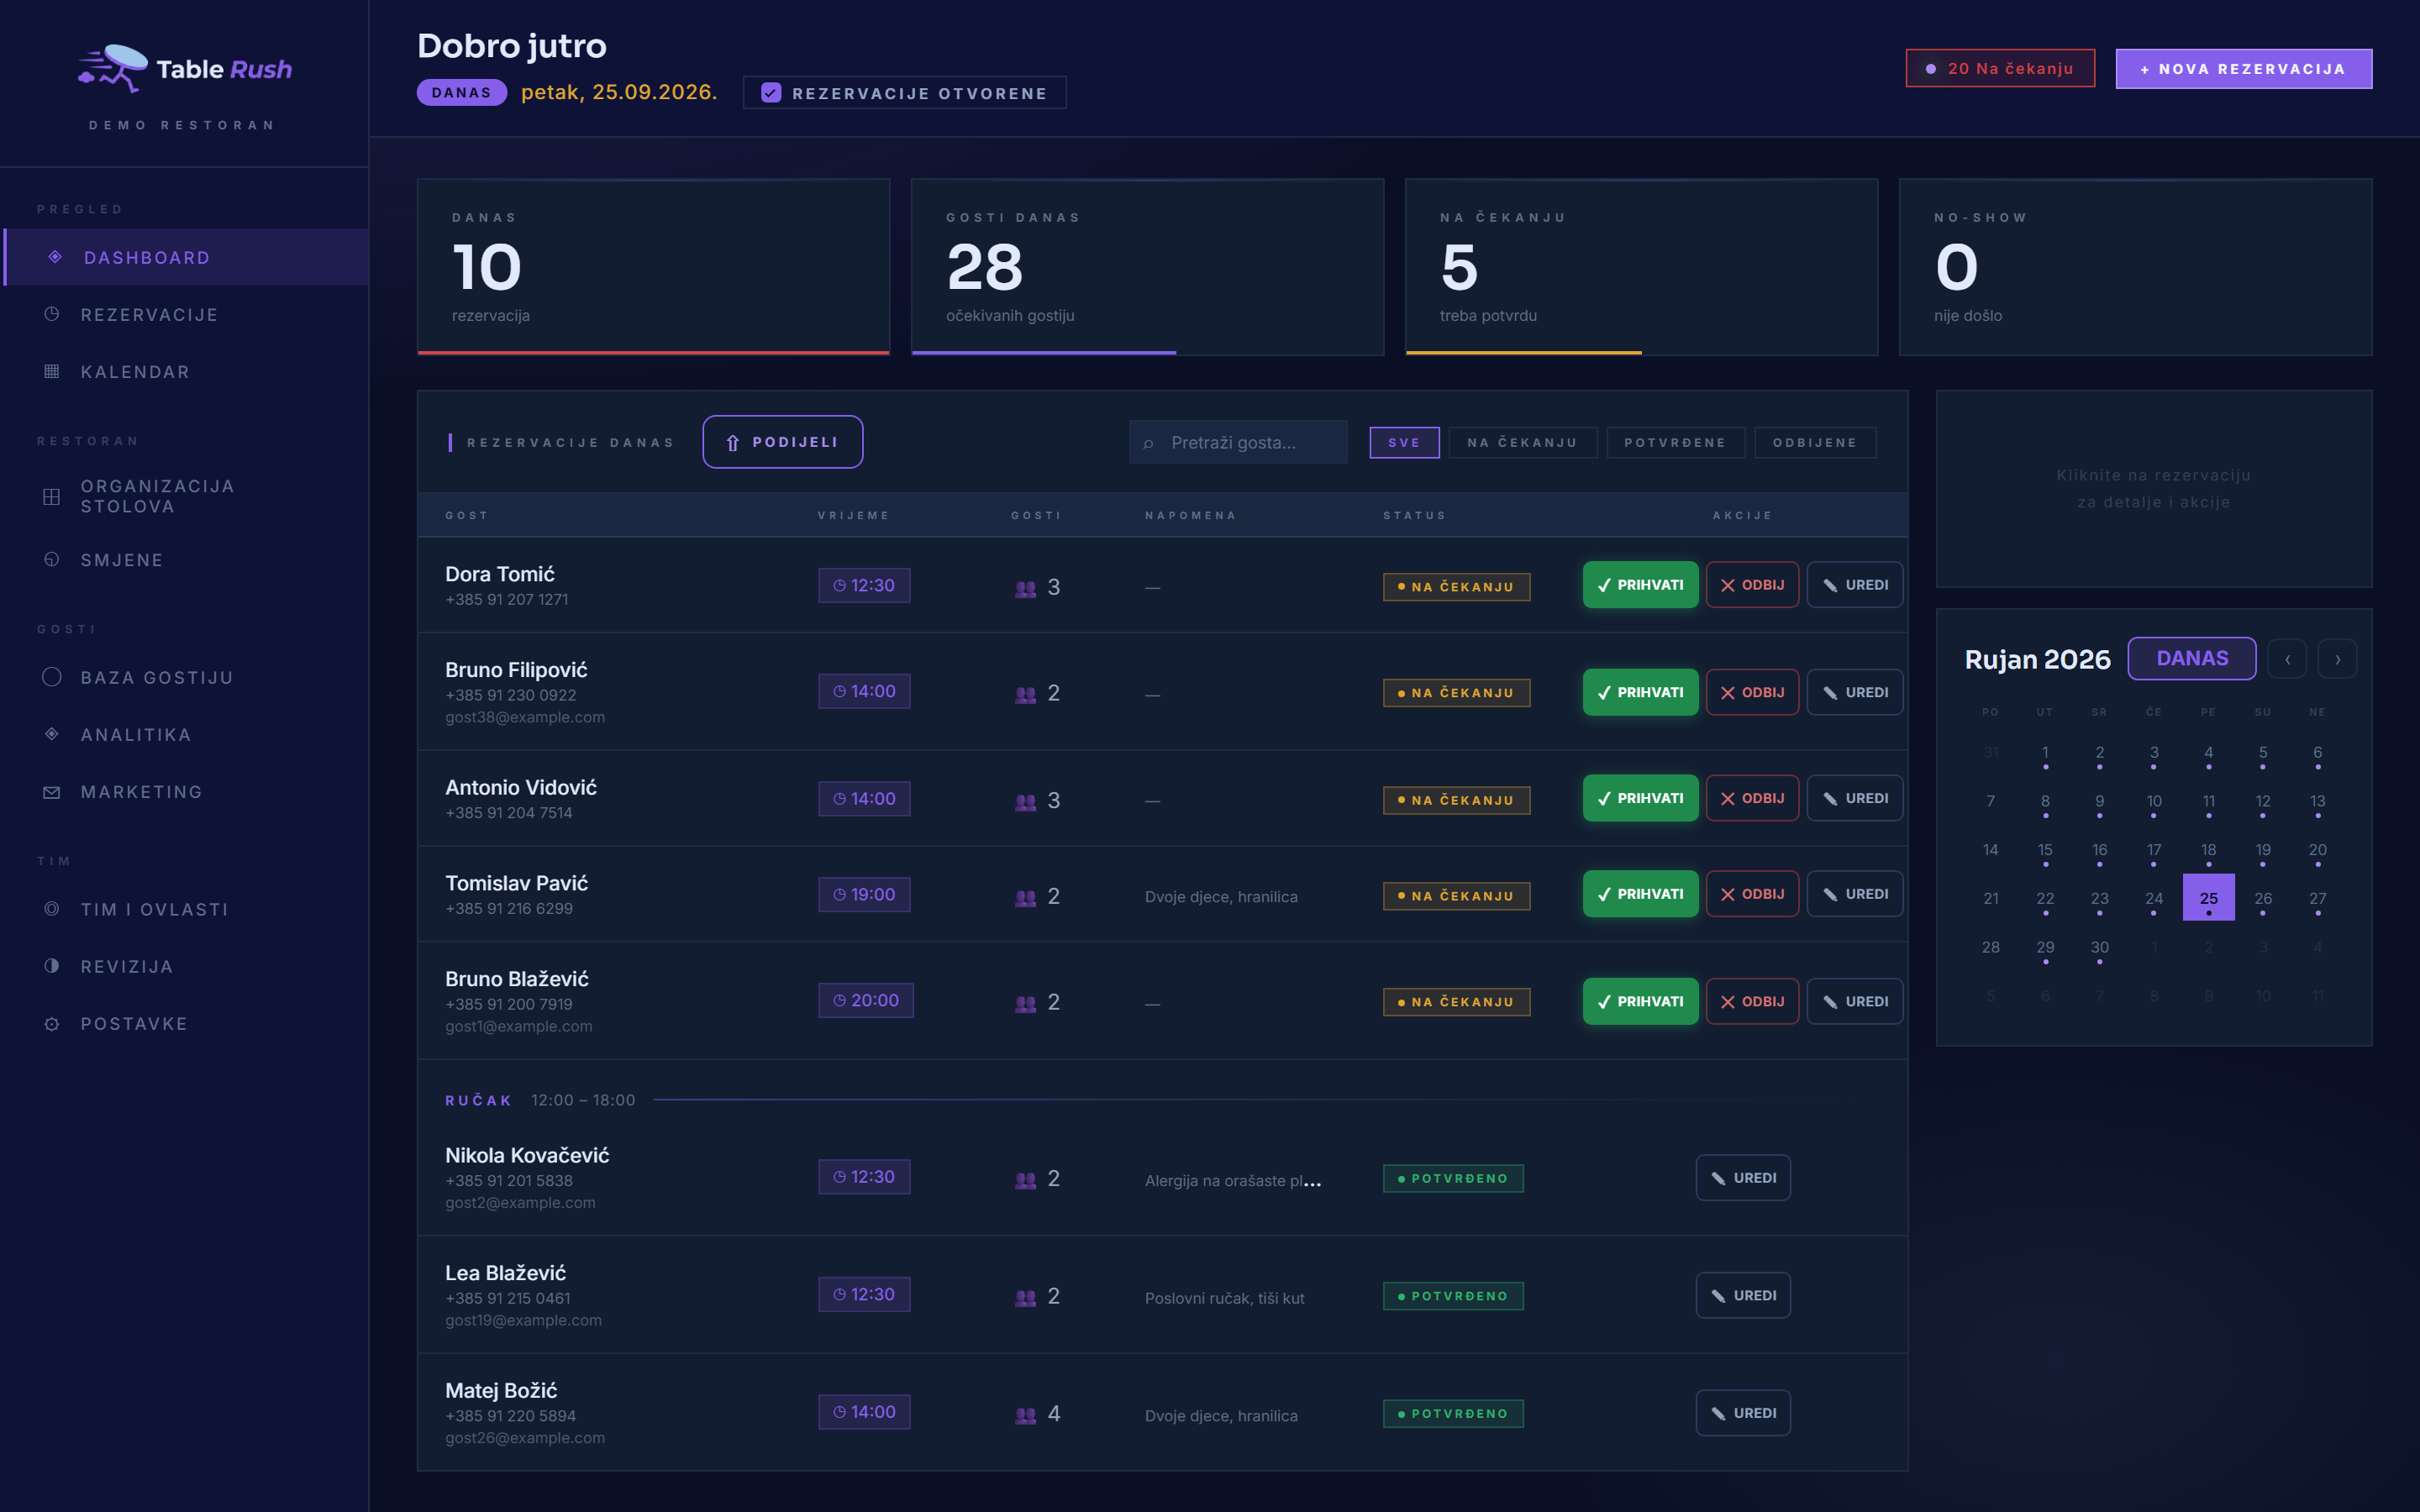This screenshot has width=2420, height=1512.
Task: Open Smjene in sidebar
Action: pyautogui.click(x=186, y=560)
